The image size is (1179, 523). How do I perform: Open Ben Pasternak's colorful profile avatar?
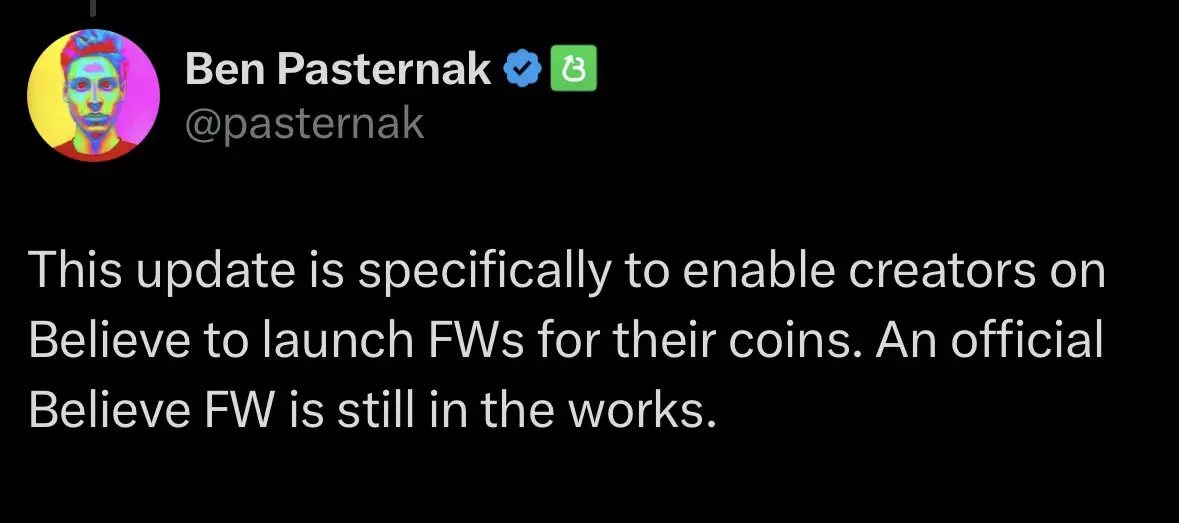[x=93, y=95]
